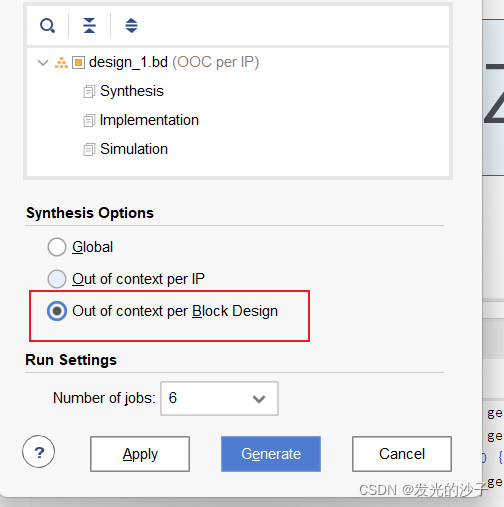Select the Simulation tree item

134,149
